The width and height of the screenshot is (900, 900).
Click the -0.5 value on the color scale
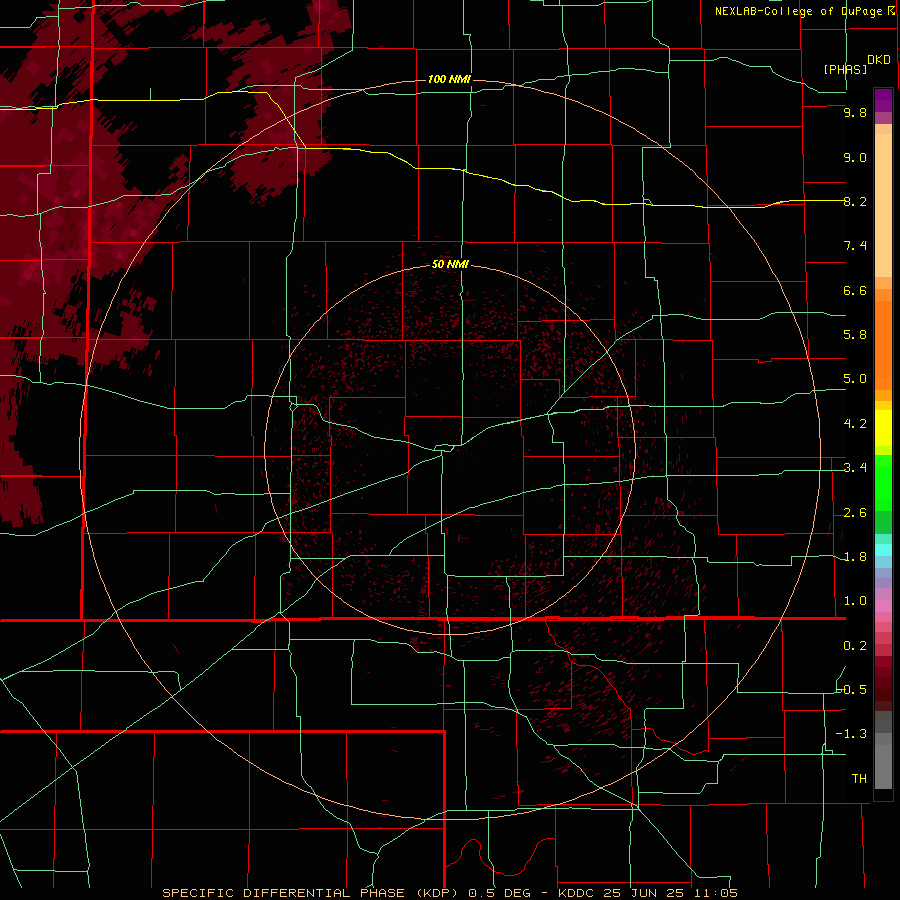point(852,690)
